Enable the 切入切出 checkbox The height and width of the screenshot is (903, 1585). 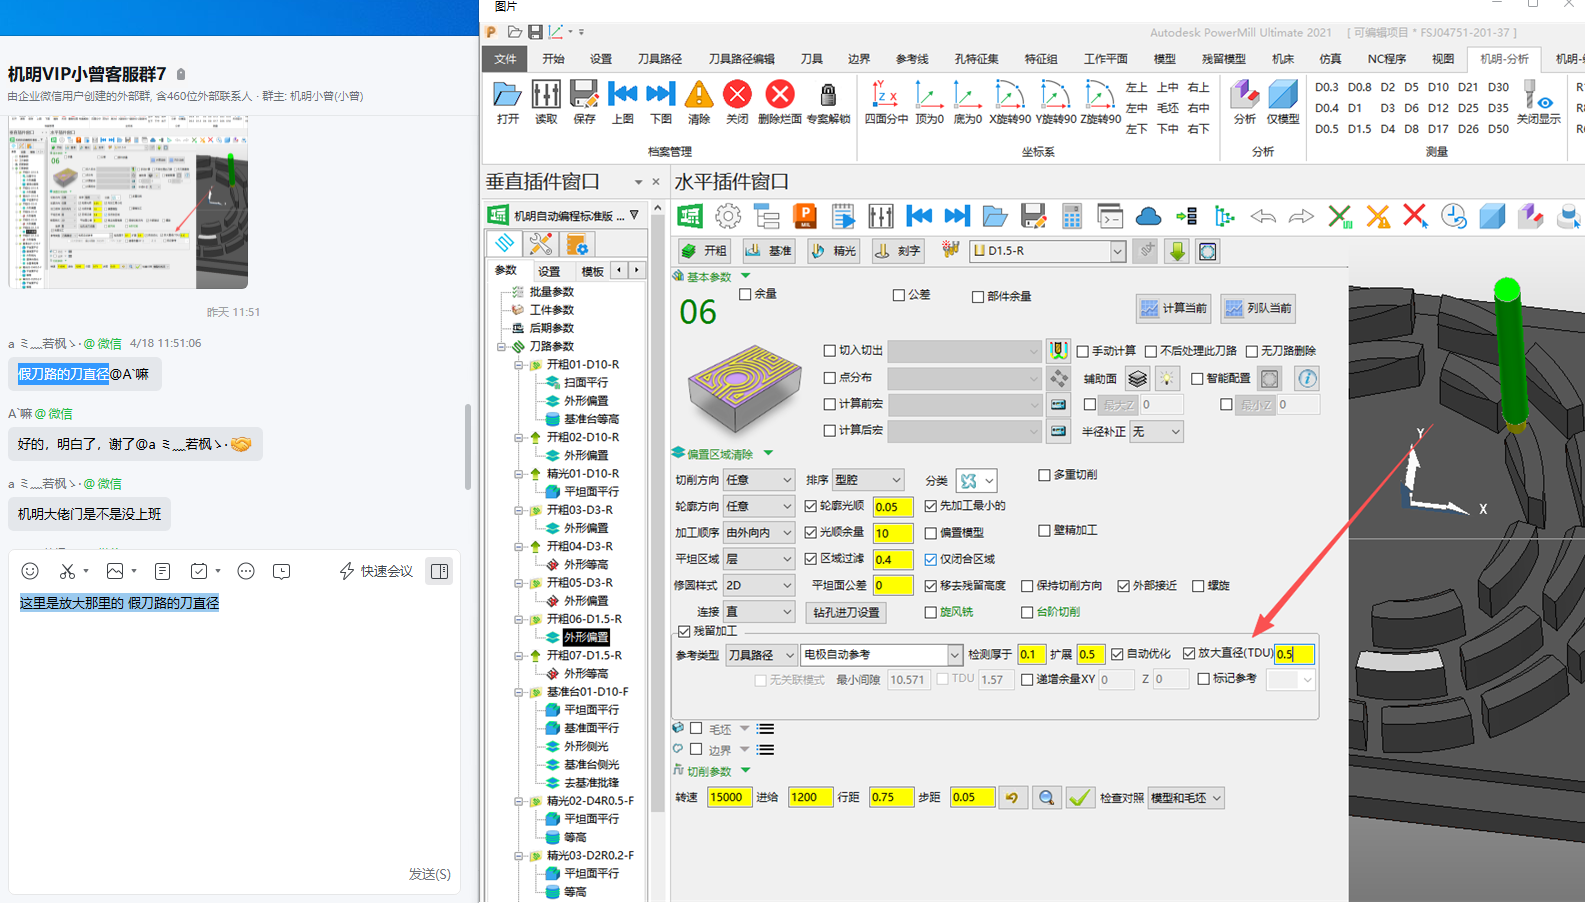pos(829,351)
